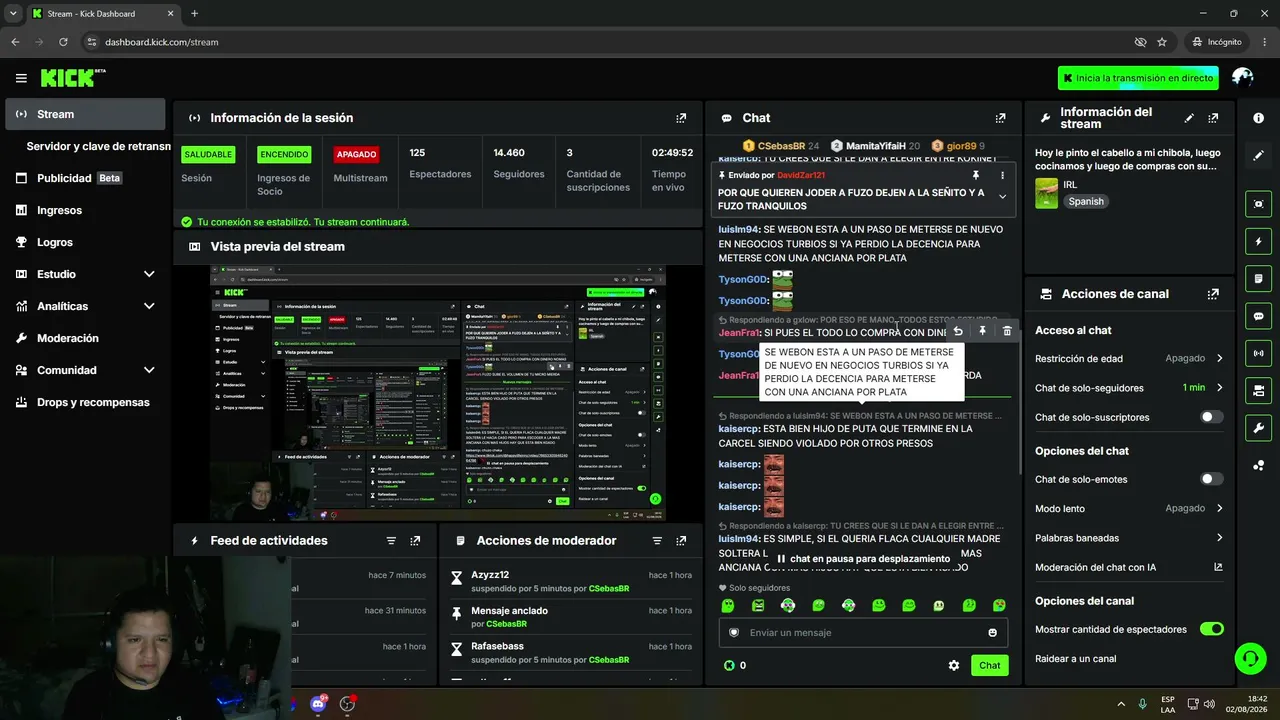The width and height of the screenshot is (1280, 720).
Task: Open the browser tab search dropdown
Action: coord(13,14)
